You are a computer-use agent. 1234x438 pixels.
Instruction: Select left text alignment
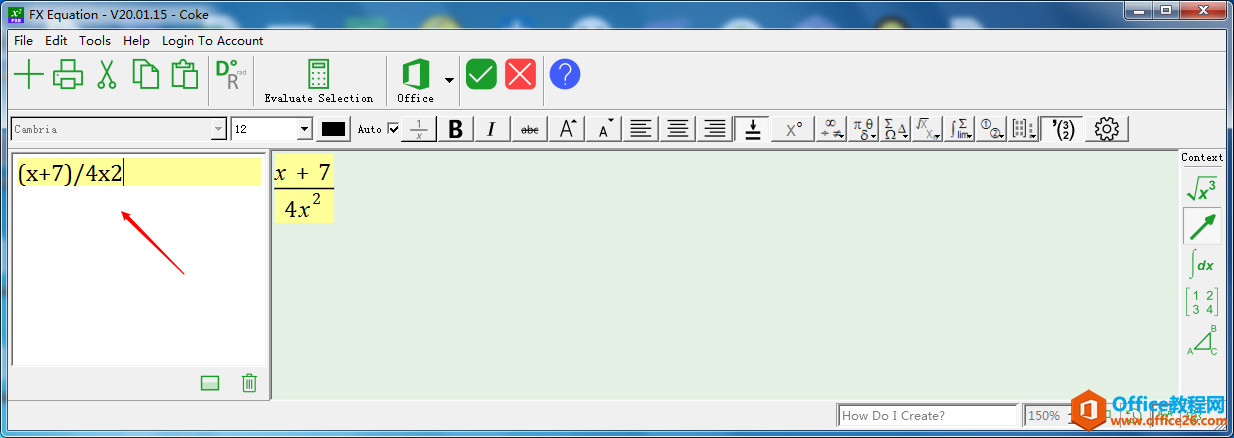point(641,129)
